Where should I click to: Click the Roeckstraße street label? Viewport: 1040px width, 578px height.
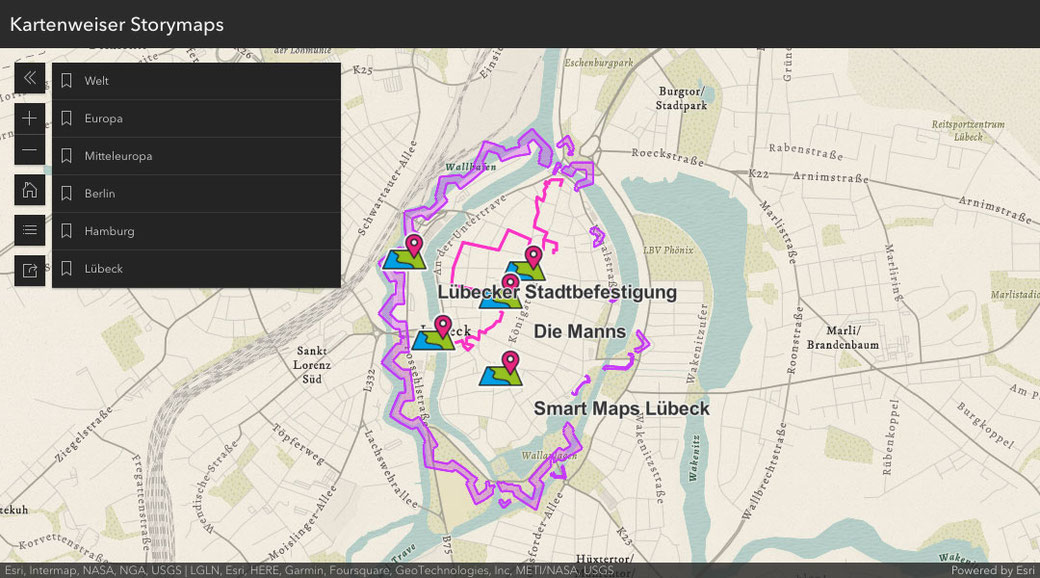[667, 157]
